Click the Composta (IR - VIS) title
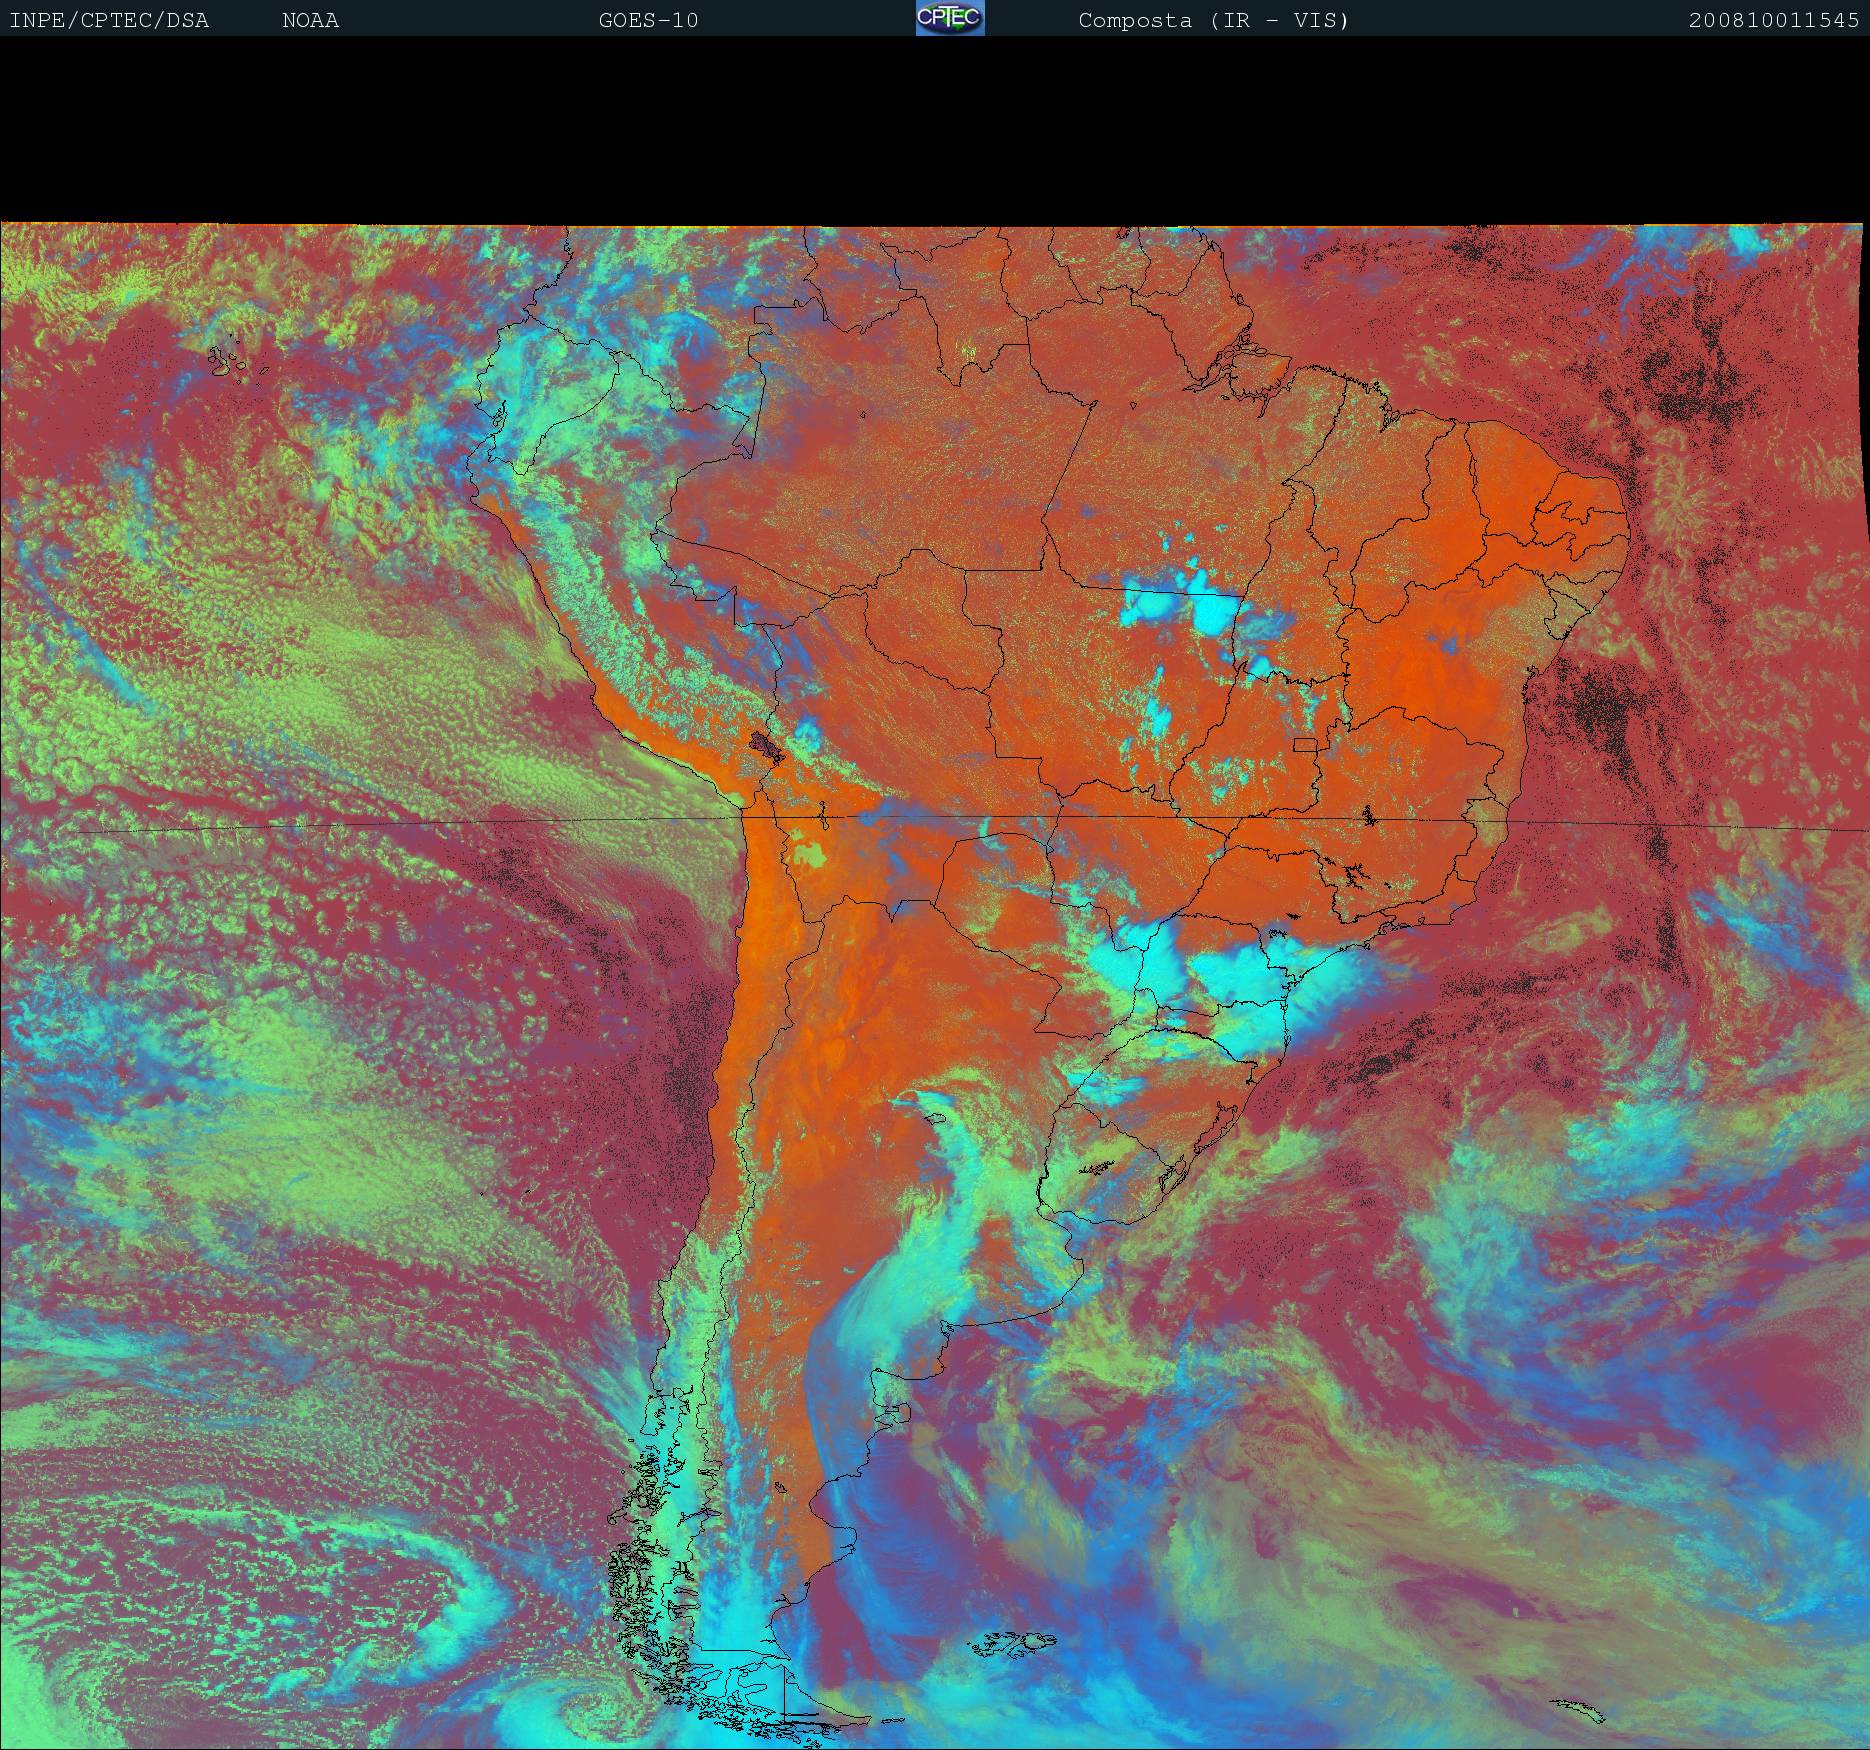This screenshot has height=1750, width=1870. point(1213,20)
